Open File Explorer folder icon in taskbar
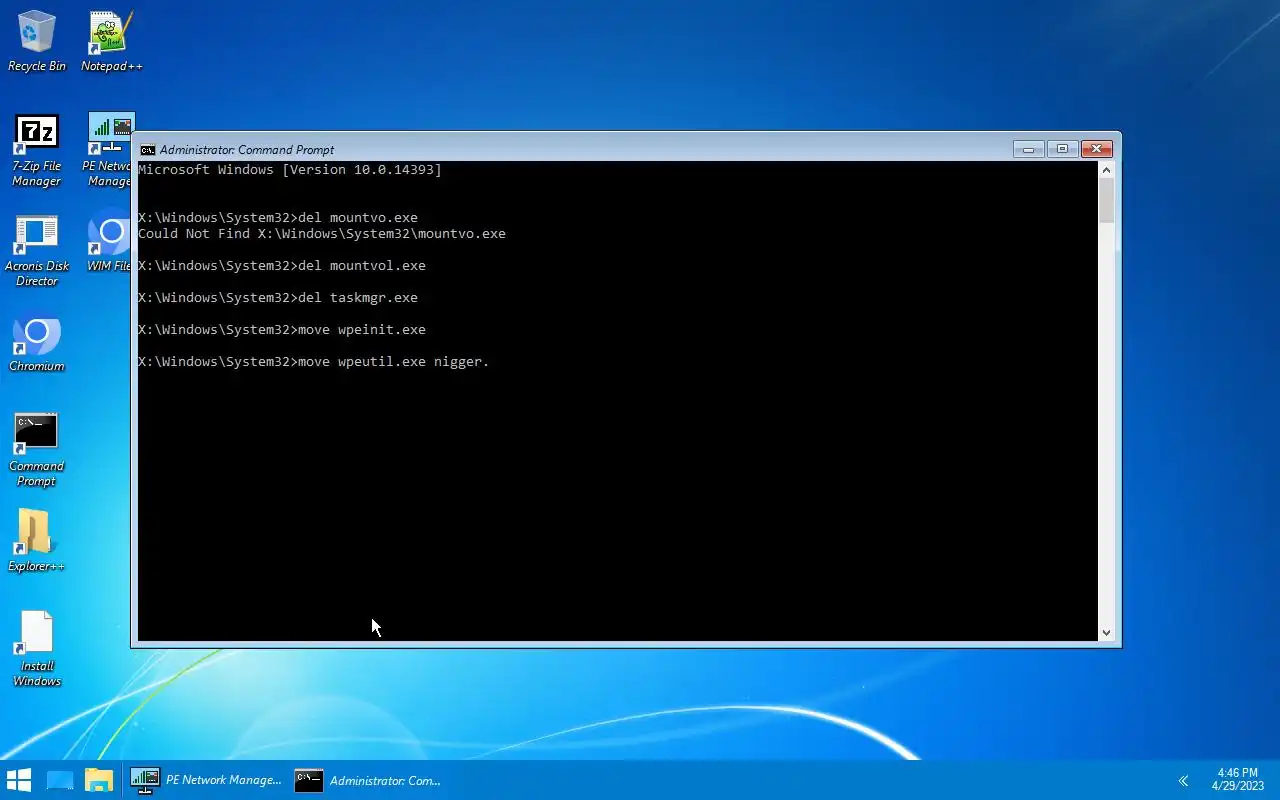Screen dimensions: 1280x800 tap(99, 780)
